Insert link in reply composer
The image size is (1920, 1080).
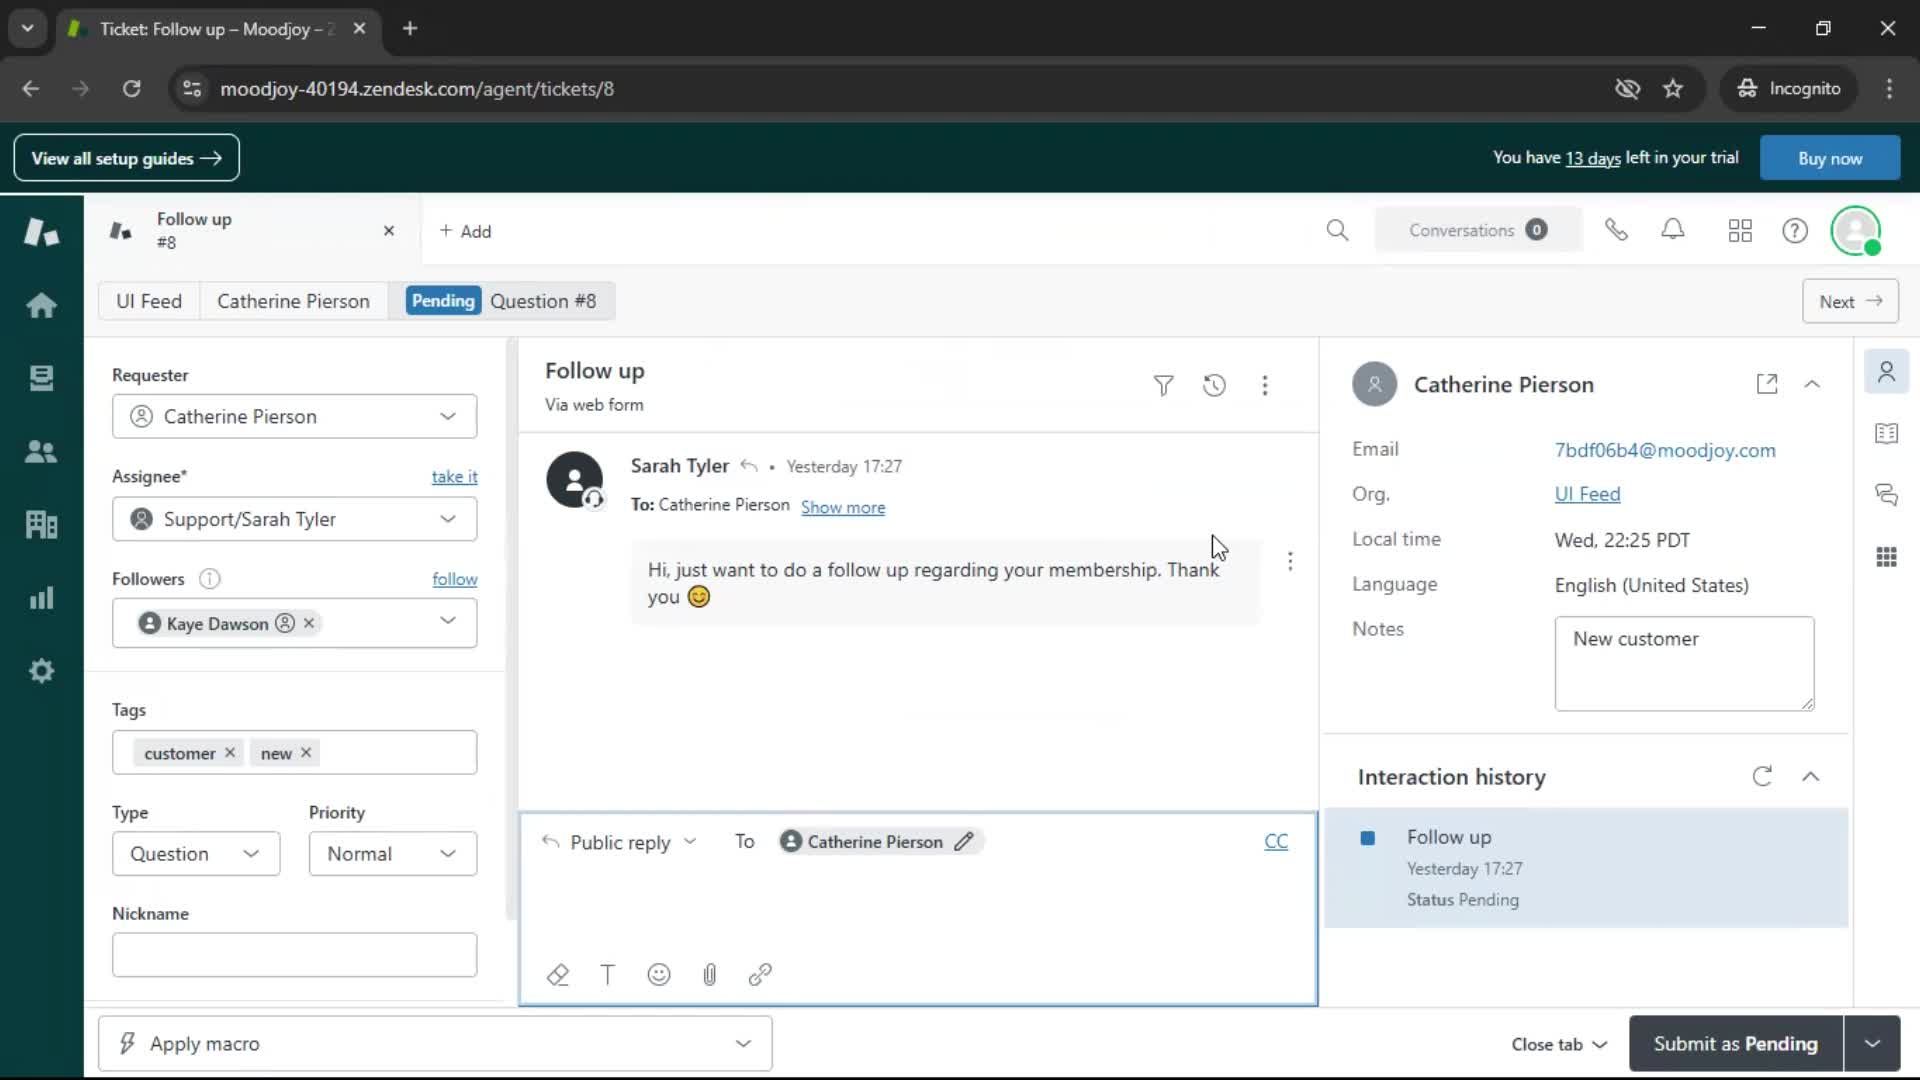[760, 974]
